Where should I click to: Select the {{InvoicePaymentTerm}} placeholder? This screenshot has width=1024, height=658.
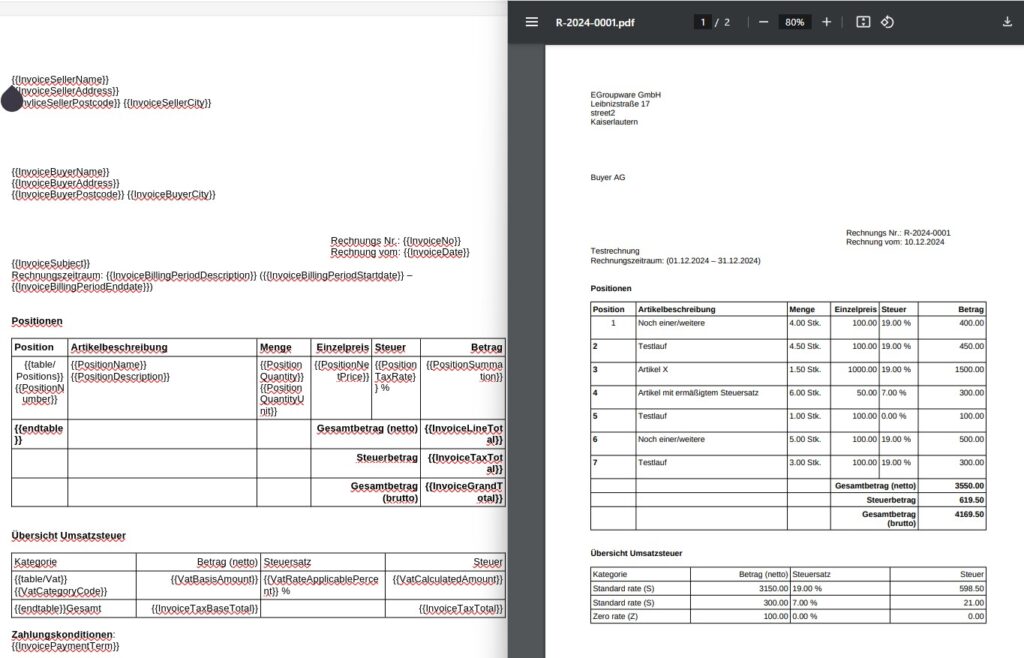point(66,647)
